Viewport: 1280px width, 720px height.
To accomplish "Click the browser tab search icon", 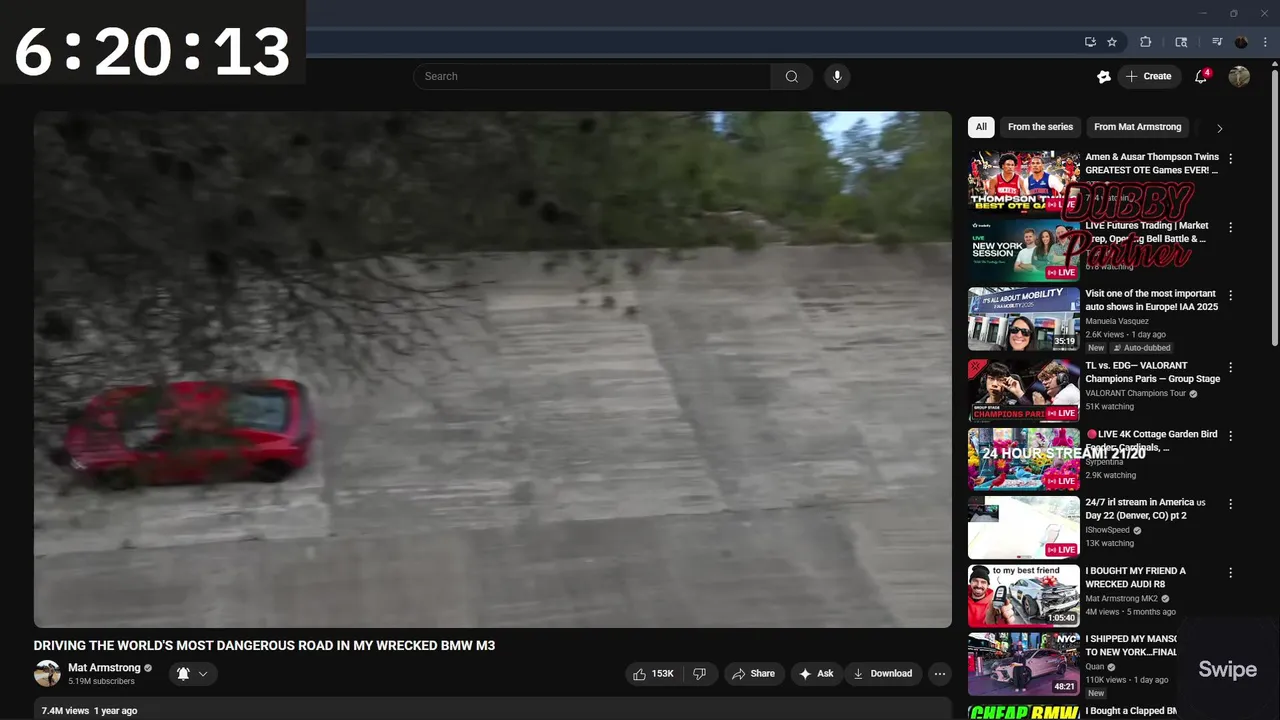I will 1181,42.
